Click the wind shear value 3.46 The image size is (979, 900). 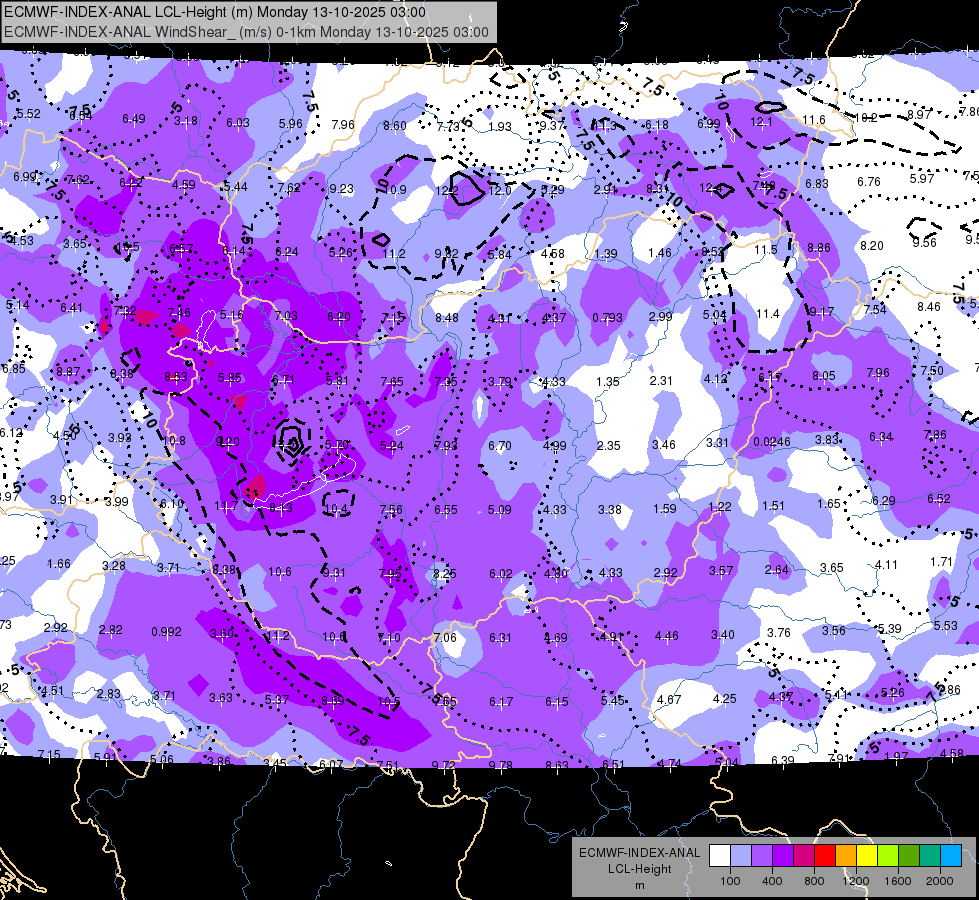click(x=664, y=444)
